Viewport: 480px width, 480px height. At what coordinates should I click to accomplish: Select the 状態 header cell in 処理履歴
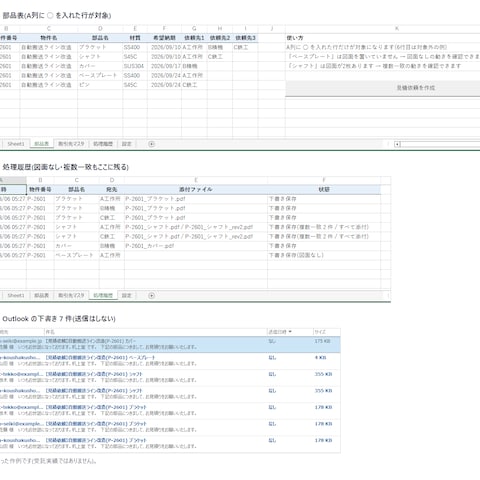pyautogui.click(x=324, y=189)
